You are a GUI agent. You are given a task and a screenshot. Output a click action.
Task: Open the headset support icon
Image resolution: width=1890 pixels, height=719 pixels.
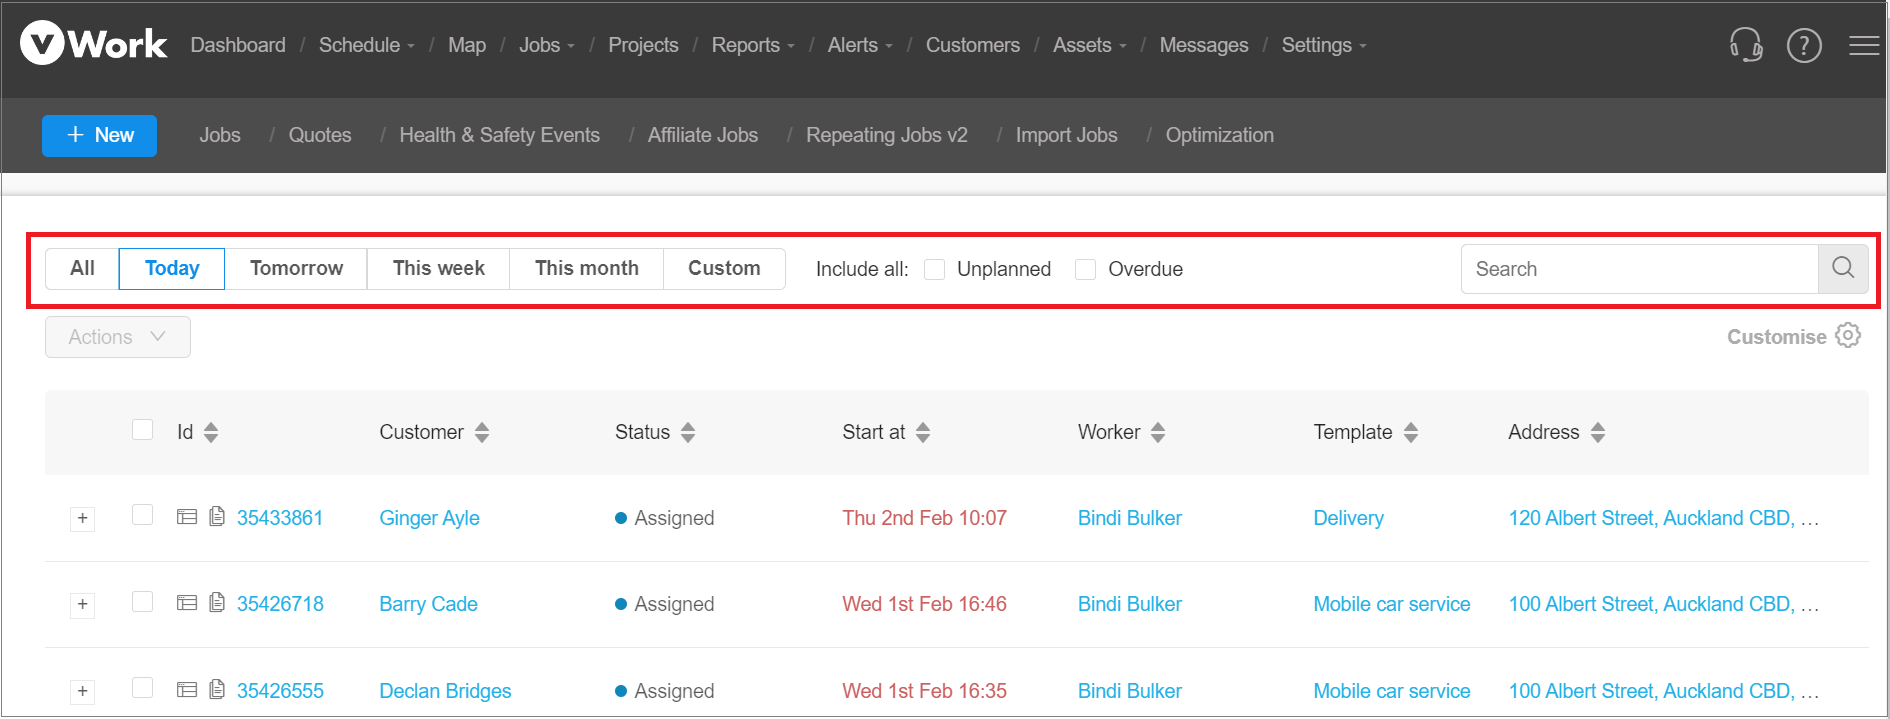pyautogui.click(x=1746, y=45)
